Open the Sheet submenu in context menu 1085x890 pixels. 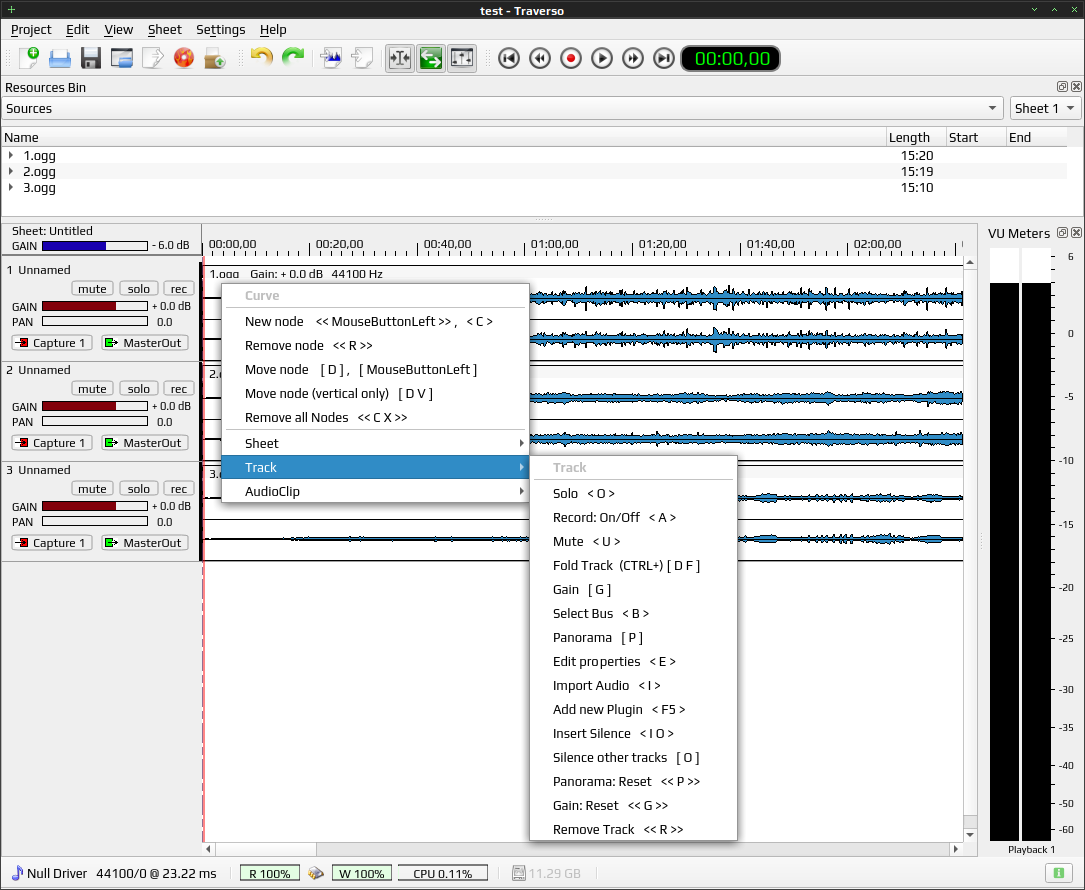pyautogui.click(x=375, y=444)
